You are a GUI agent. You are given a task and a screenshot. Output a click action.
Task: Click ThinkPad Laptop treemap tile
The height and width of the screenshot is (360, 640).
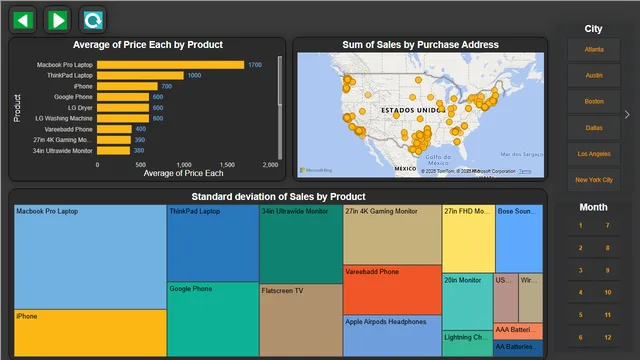213,243
